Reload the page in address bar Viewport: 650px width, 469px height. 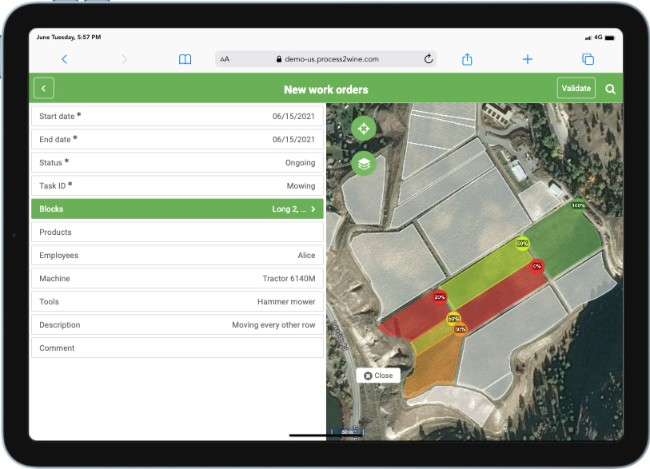tap(428, 59)
